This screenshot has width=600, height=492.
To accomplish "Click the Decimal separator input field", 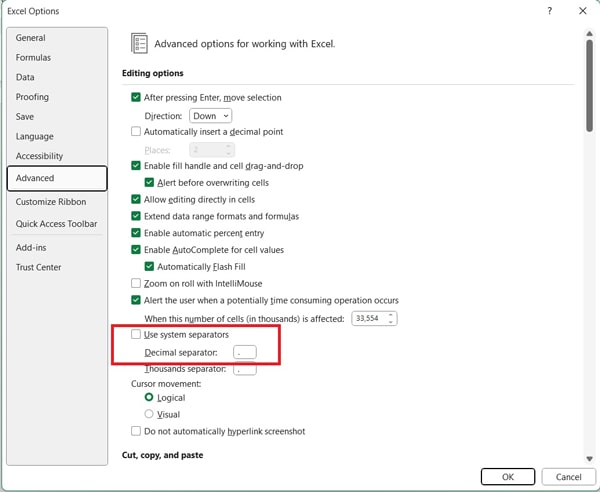I will tap(244, 352).
